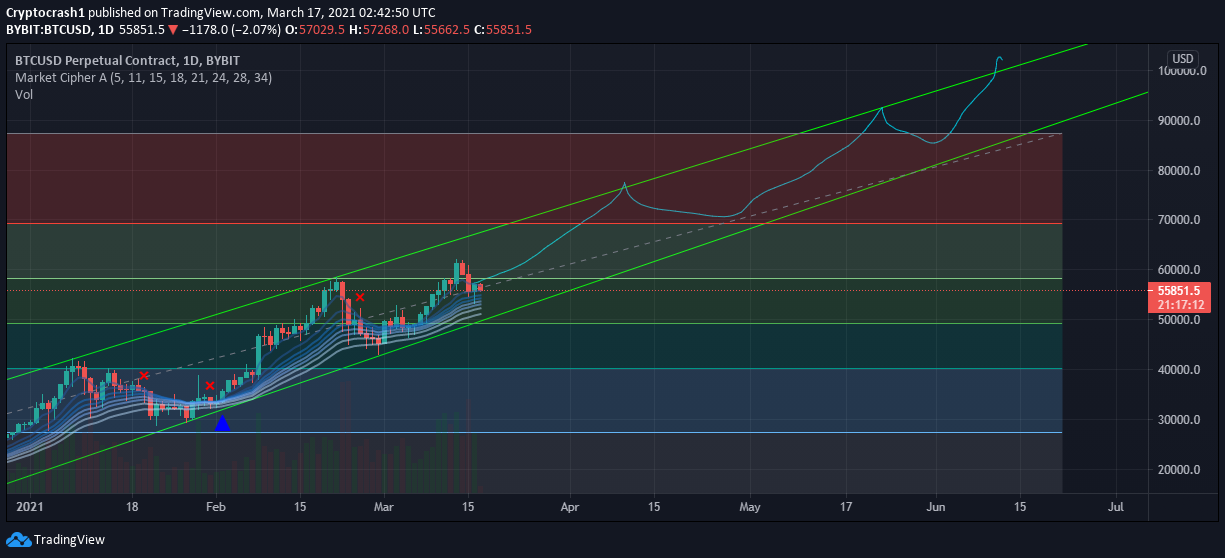The image size is (1225, 558).
Task: Click the Mar label on time axis
Action: coord(386,507)
